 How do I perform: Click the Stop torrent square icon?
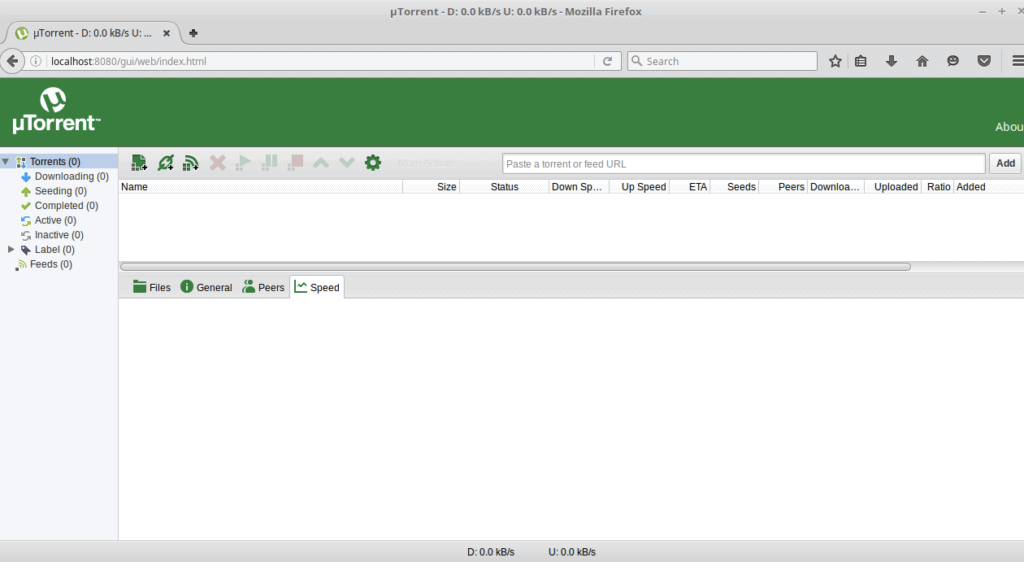coord(295,163)
